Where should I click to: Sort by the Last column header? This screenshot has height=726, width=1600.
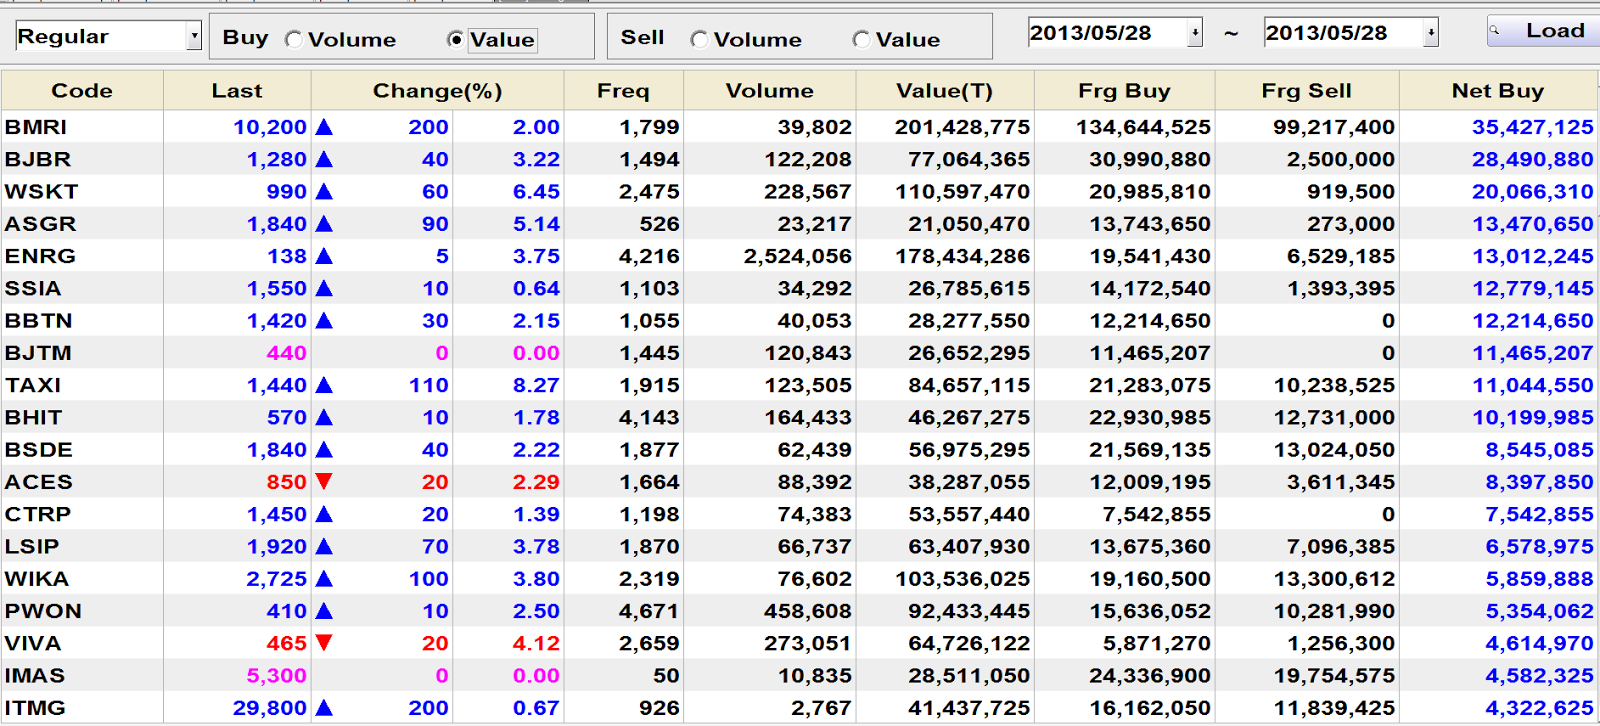(237, 91)
